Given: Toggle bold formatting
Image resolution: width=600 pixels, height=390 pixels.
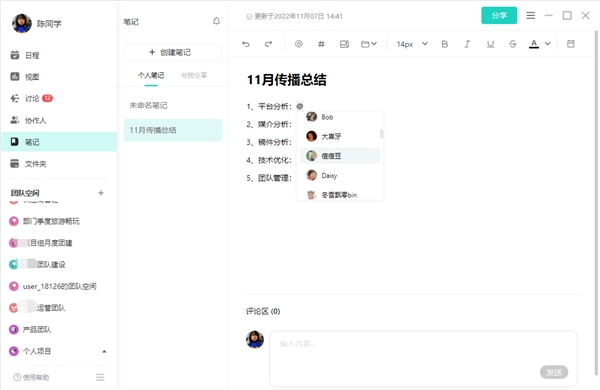Looking at the screenshot, I should point(445,44).
